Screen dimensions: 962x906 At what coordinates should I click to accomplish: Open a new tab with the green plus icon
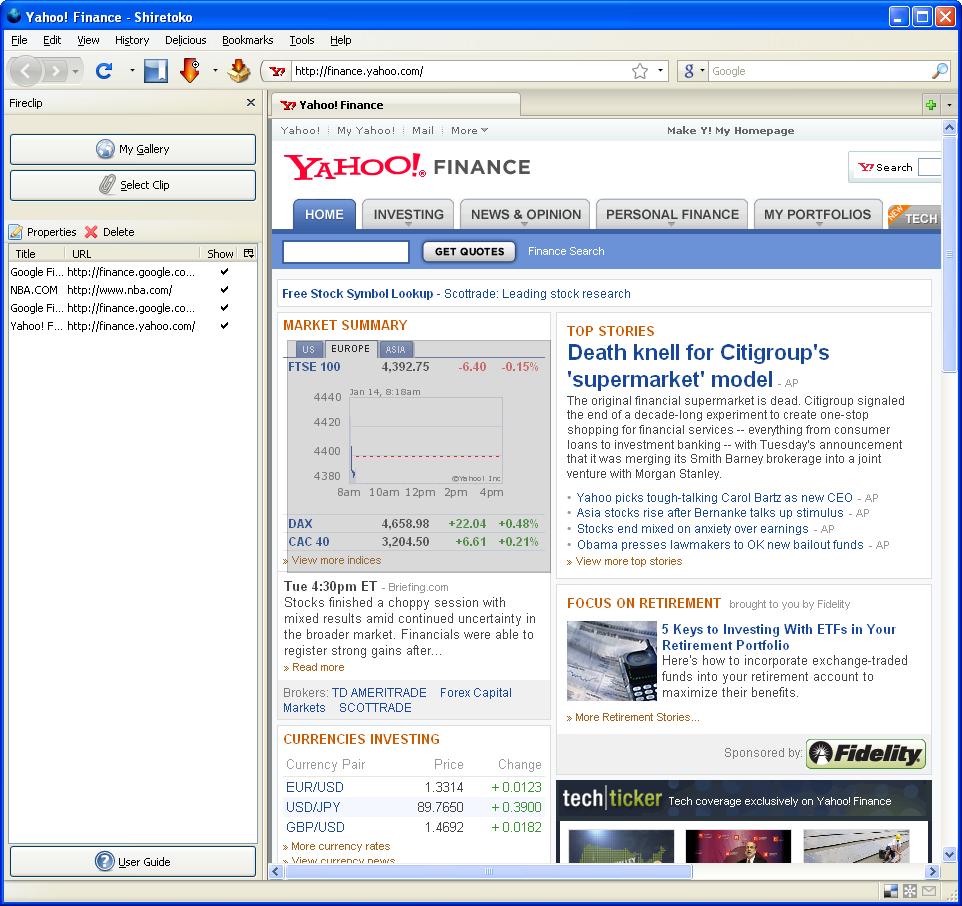click(x=931, y=105)
